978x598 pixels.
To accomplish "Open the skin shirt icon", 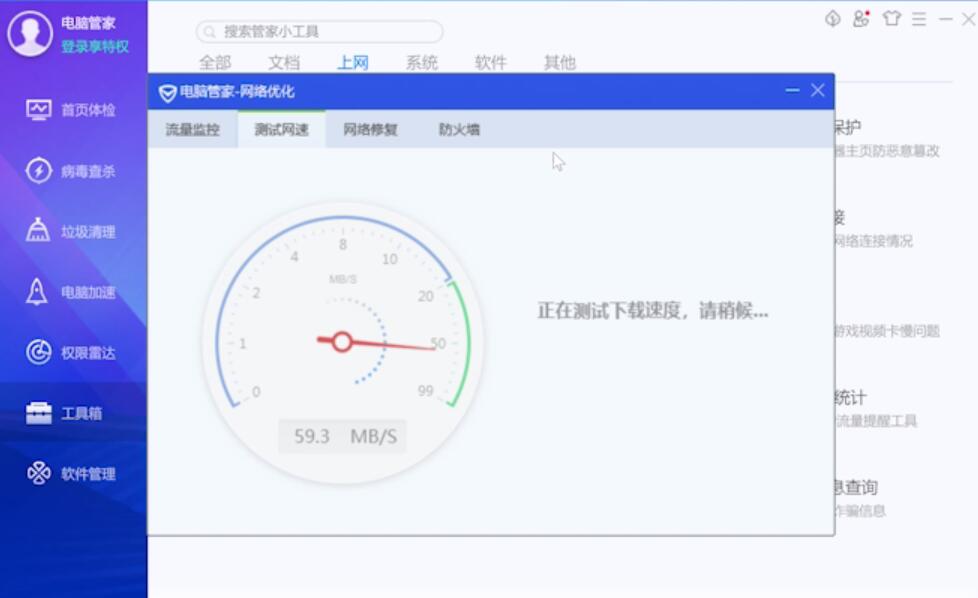I will point(891,19).
